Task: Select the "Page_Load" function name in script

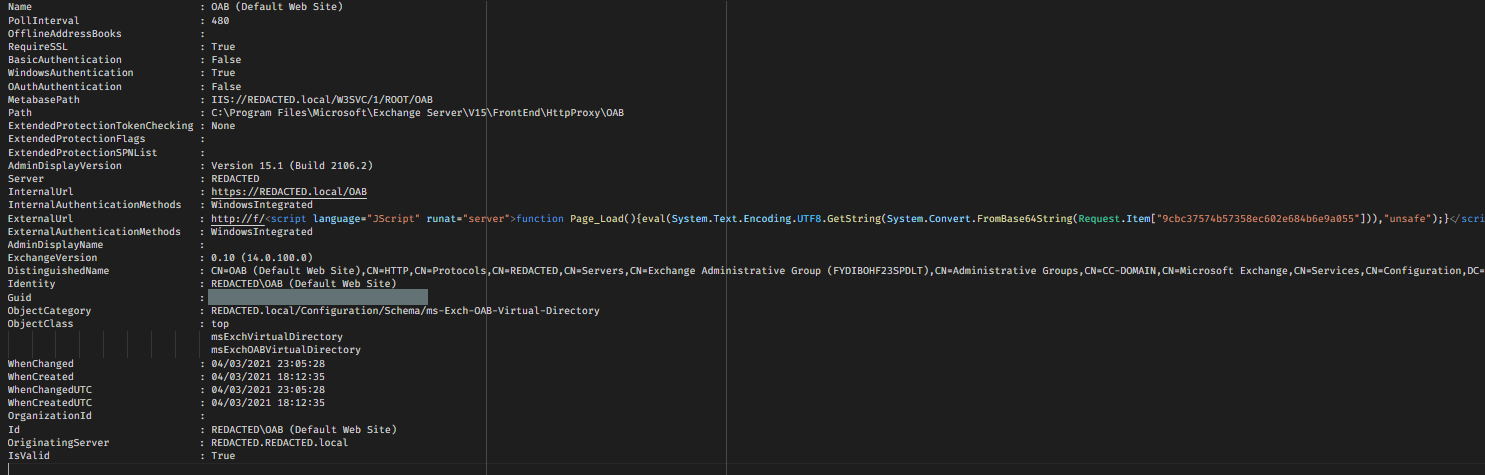Action: click(597, 219)
